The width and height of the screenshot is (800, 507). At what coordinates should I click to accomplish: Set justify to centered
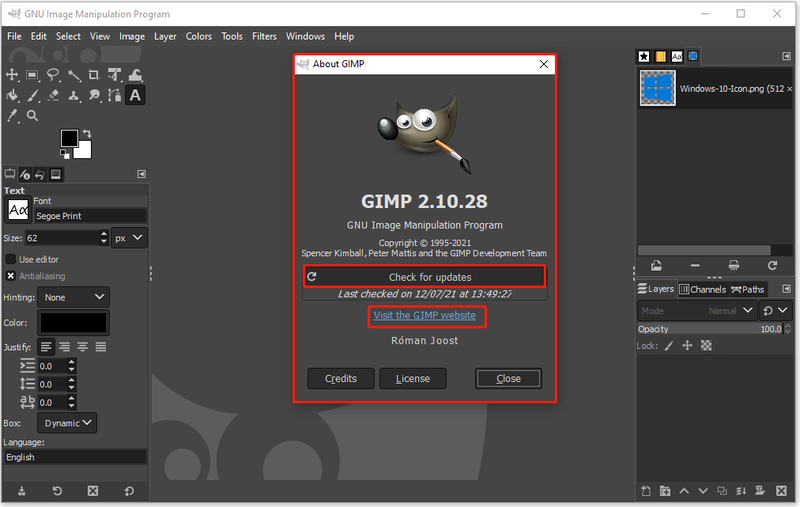tap(83, 347)
